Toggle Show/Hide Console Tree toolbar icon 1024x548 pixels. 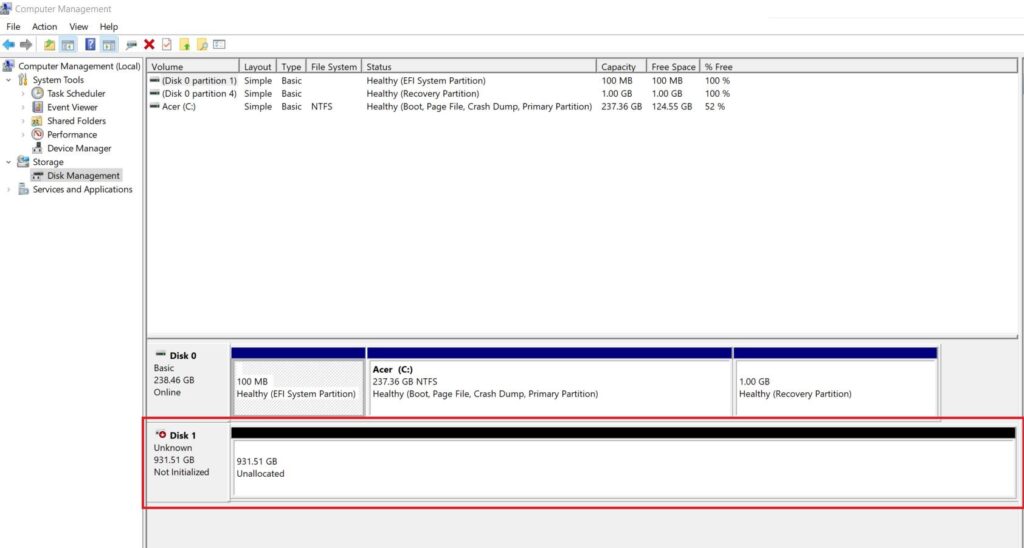coord(68,44)
